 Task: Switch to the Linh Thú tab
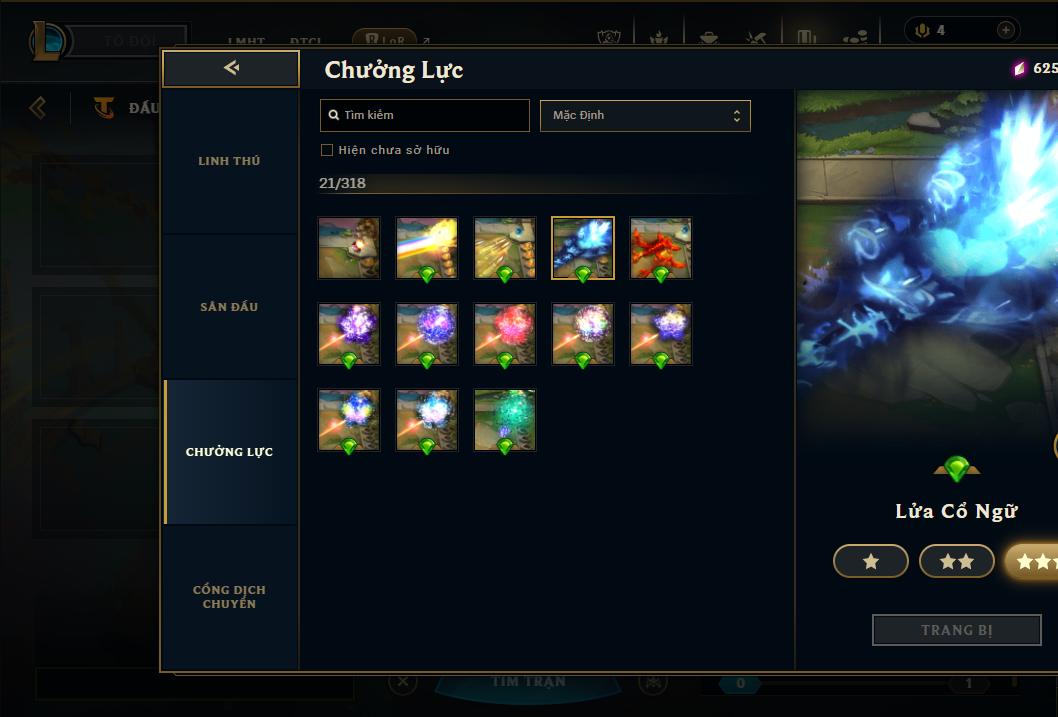coord(229,161)
